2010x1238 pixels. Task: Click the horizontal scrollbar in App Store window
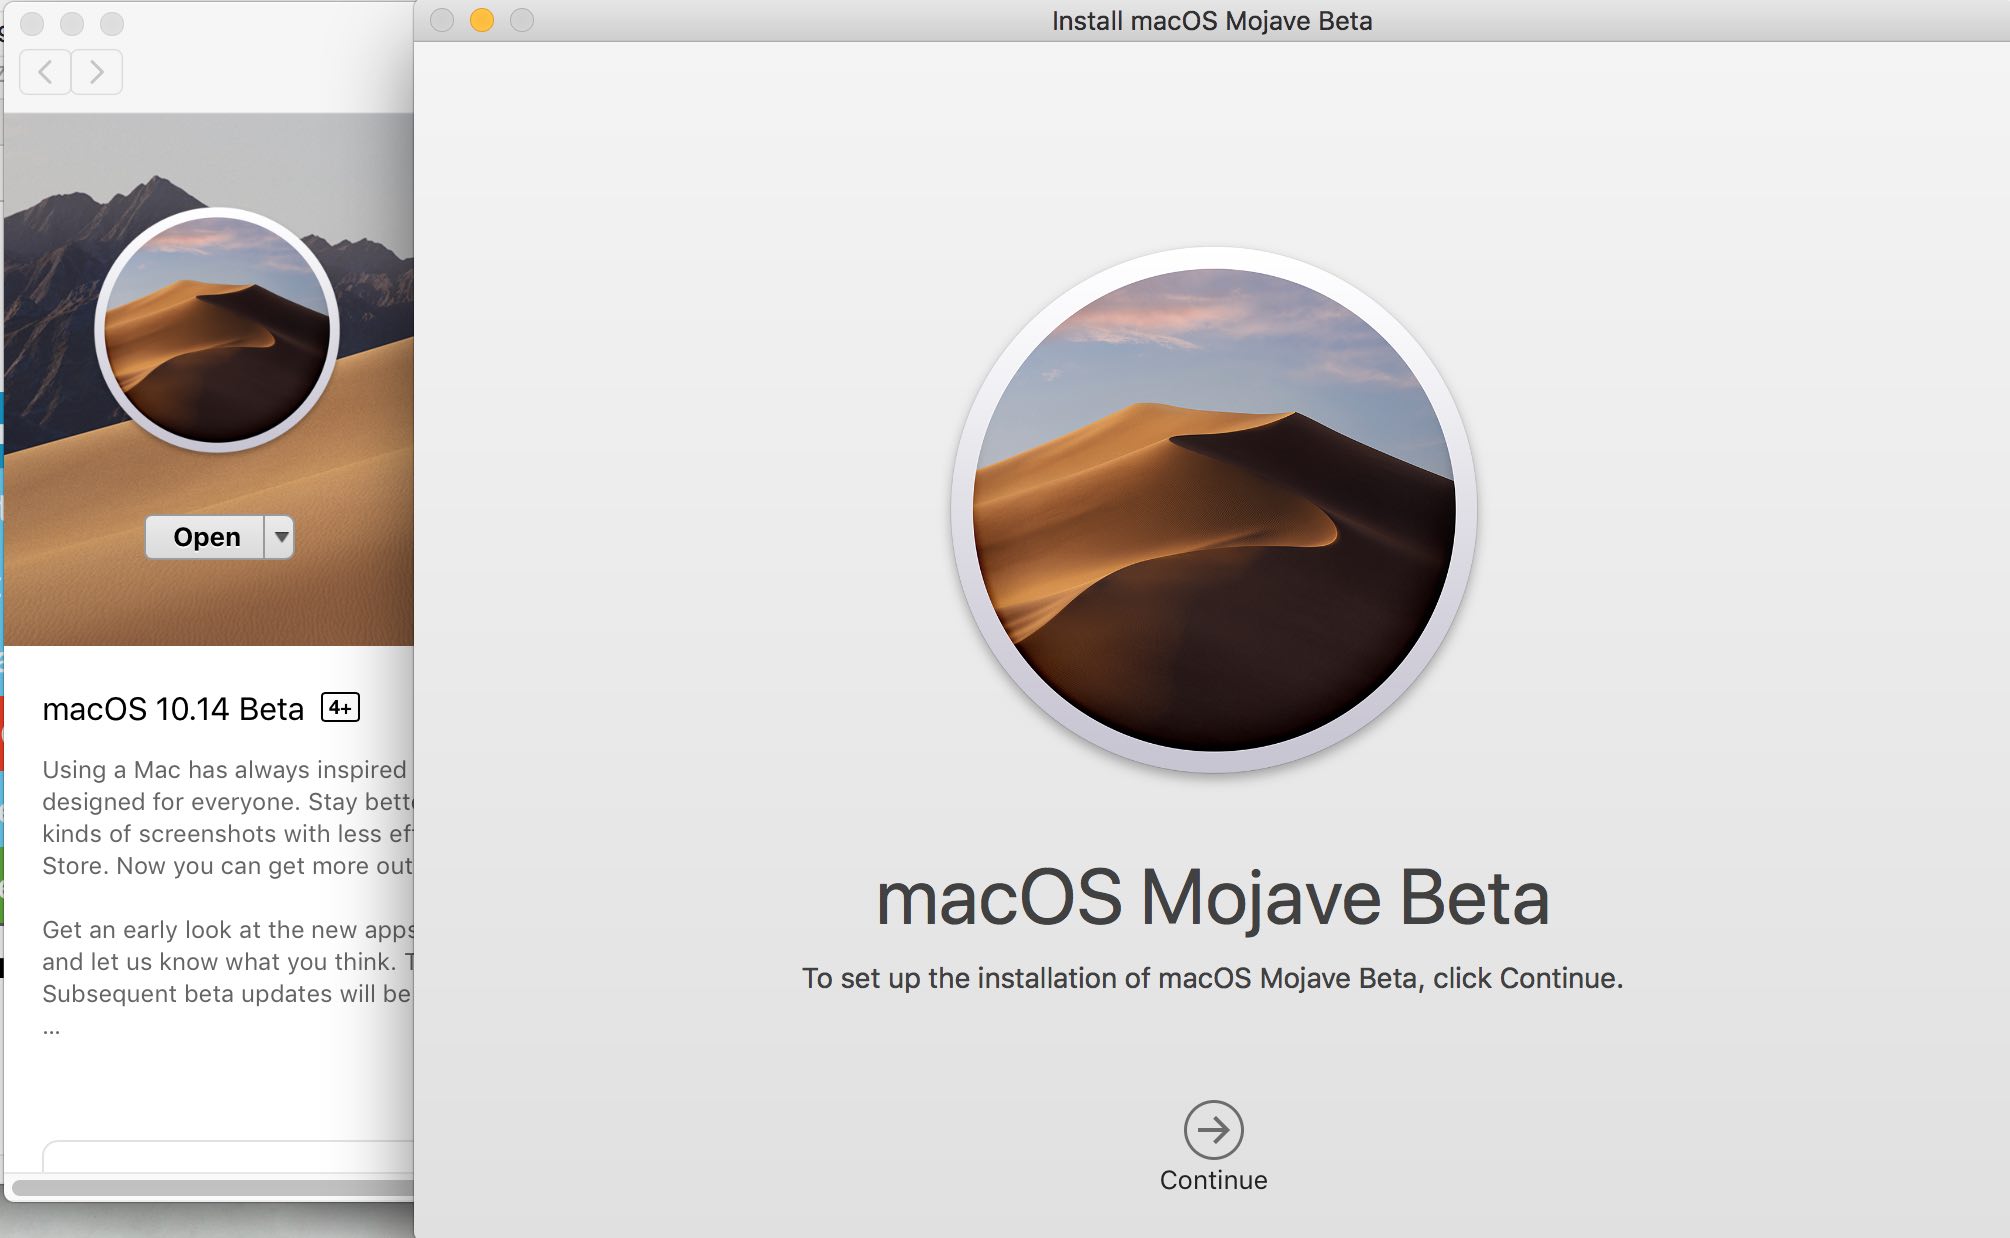tap(213, 1187)
